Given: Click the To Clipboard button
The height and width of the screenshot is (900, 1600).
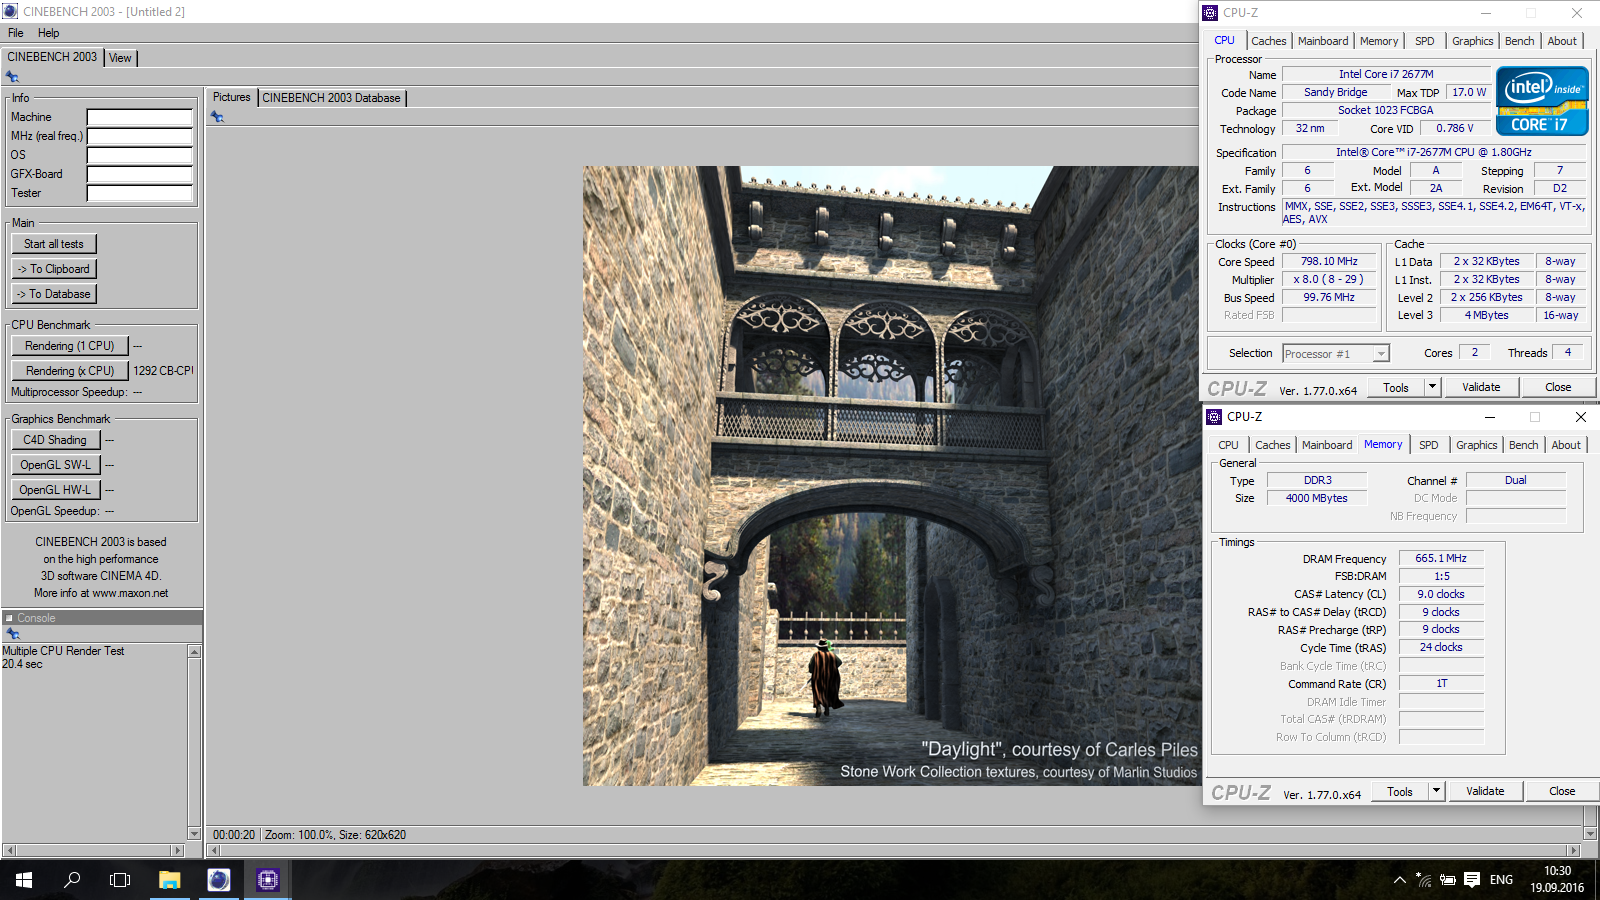Looking at the screenshot, I should tap(54, 269).
